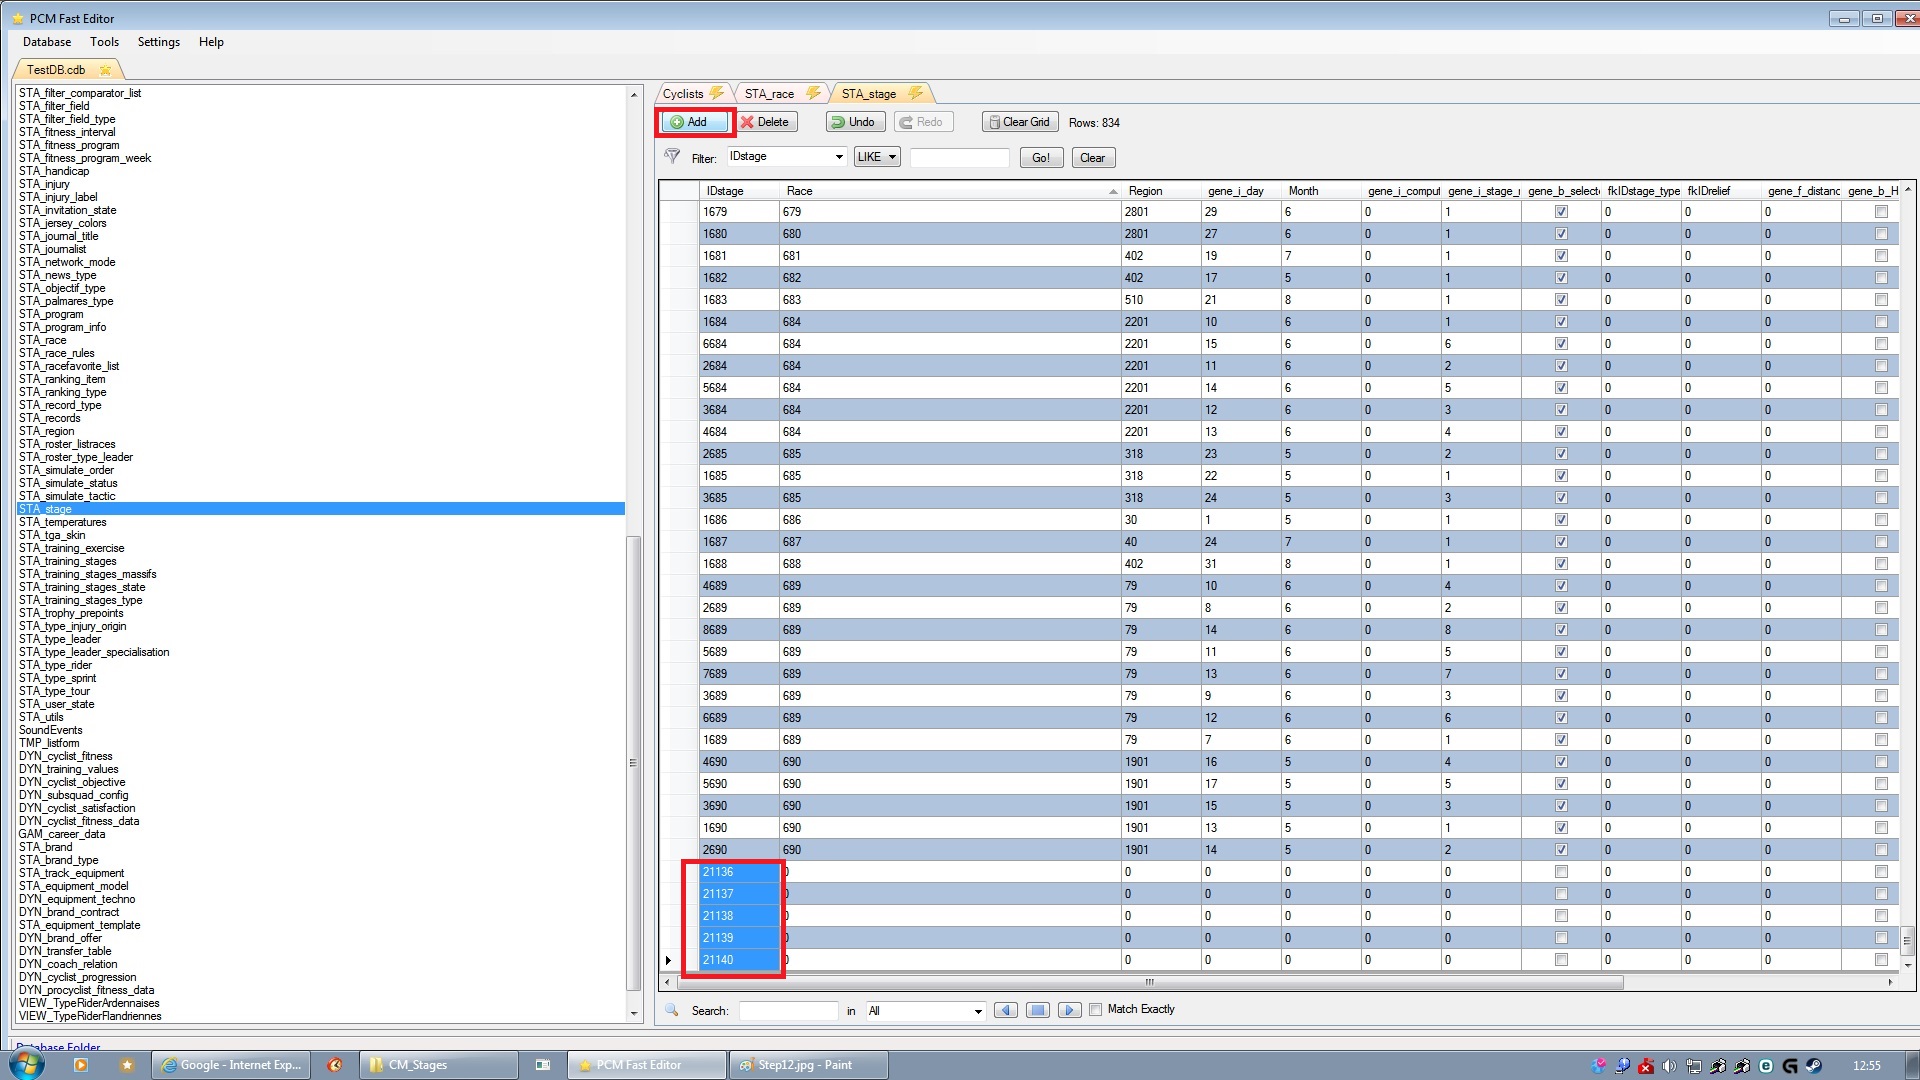Open the STA_race tab
Viewport: 1920px width, 1080px height.
click(x=770, y=94)
